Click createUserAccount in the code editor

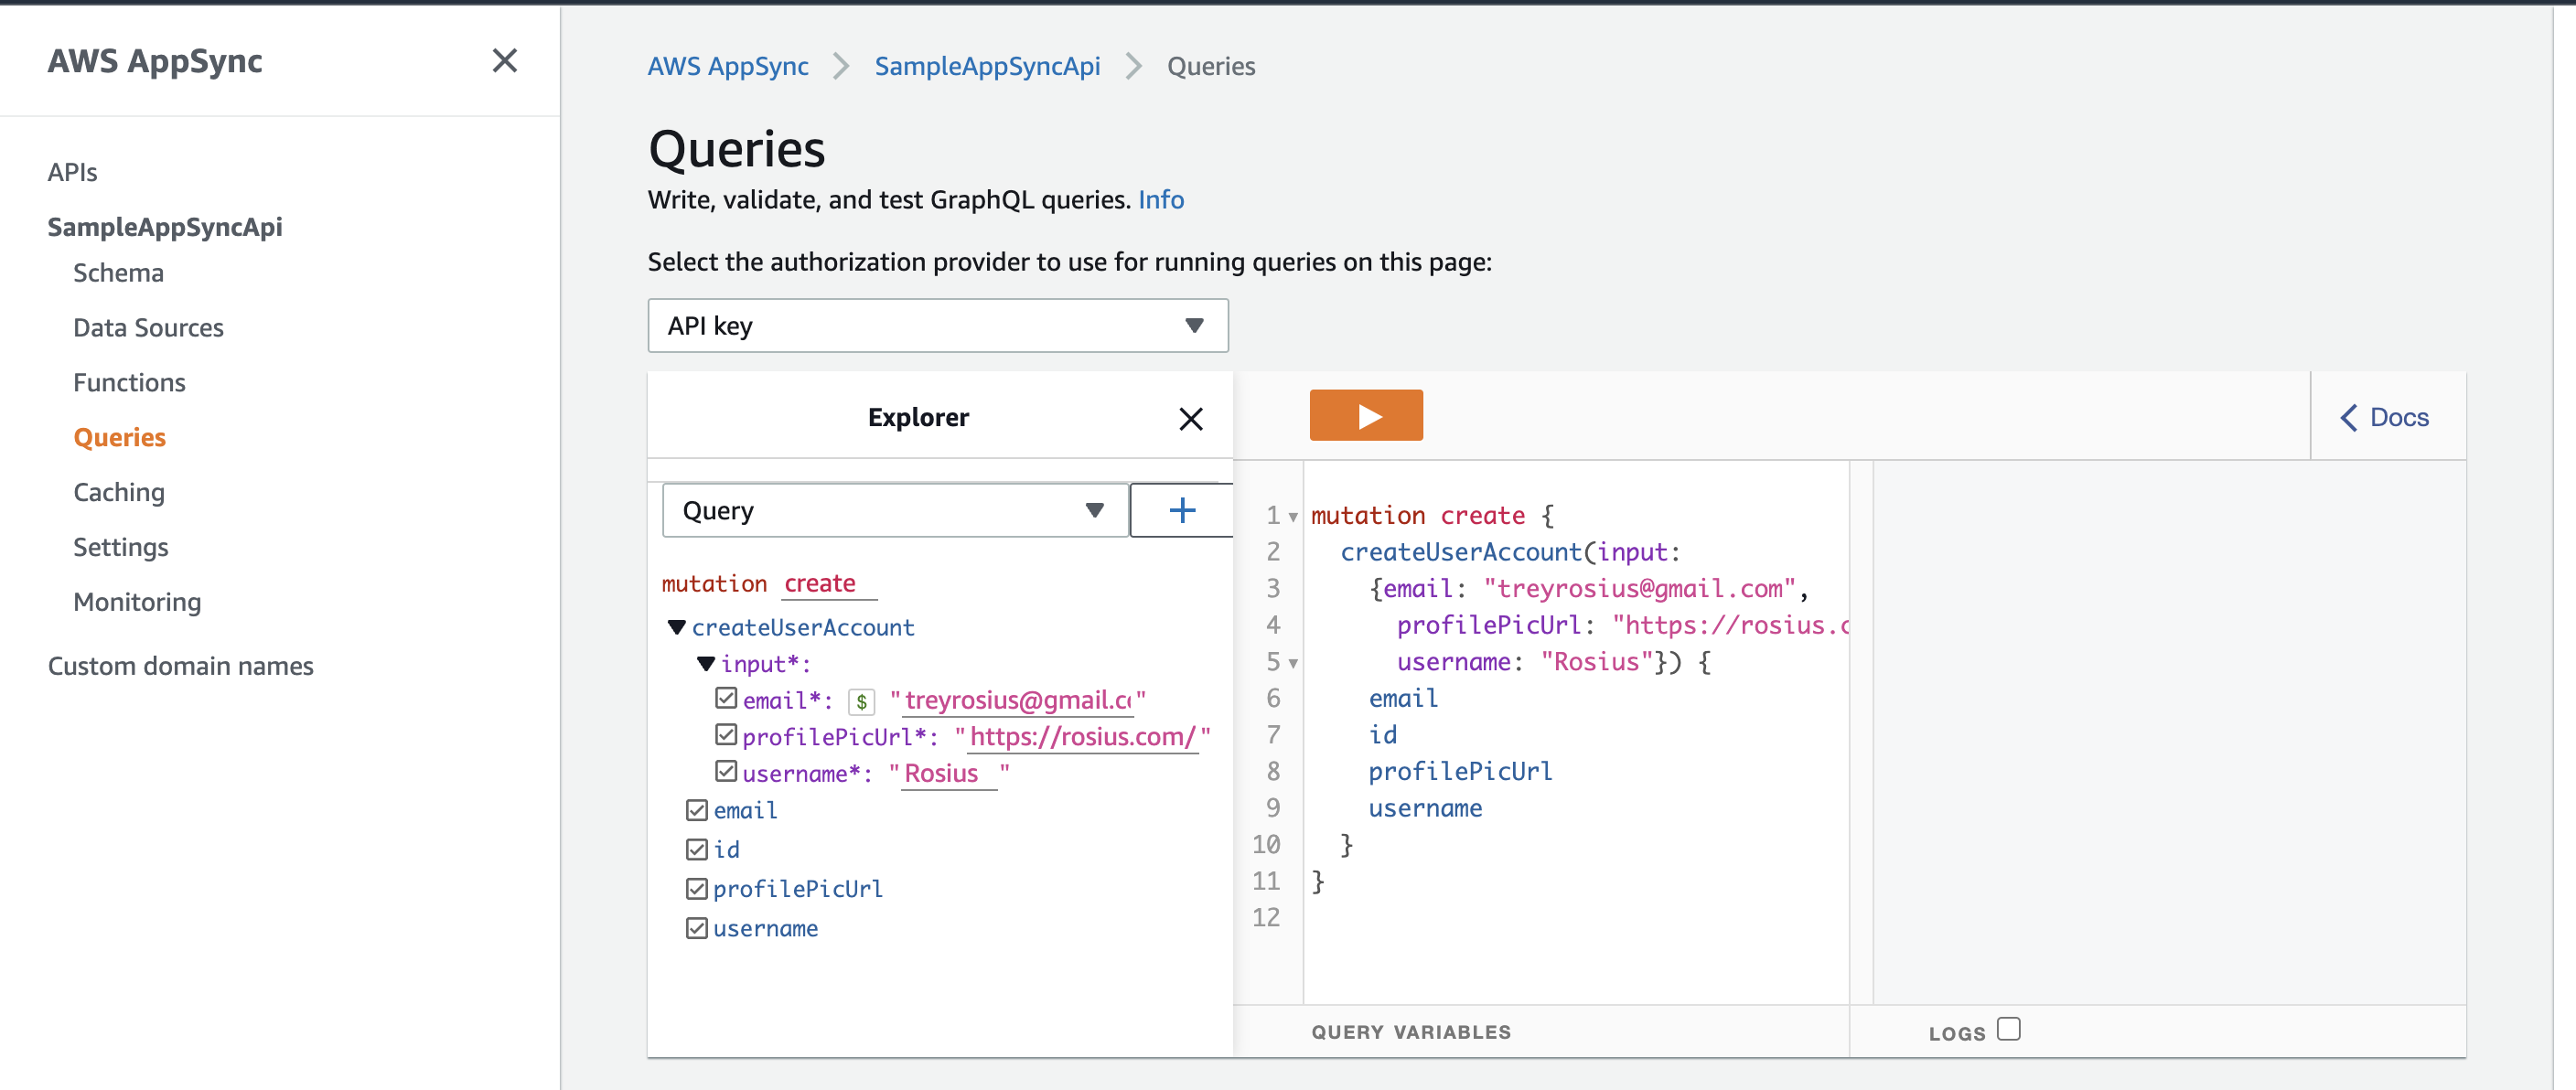pyautogui.click(x=1461, y=552)
